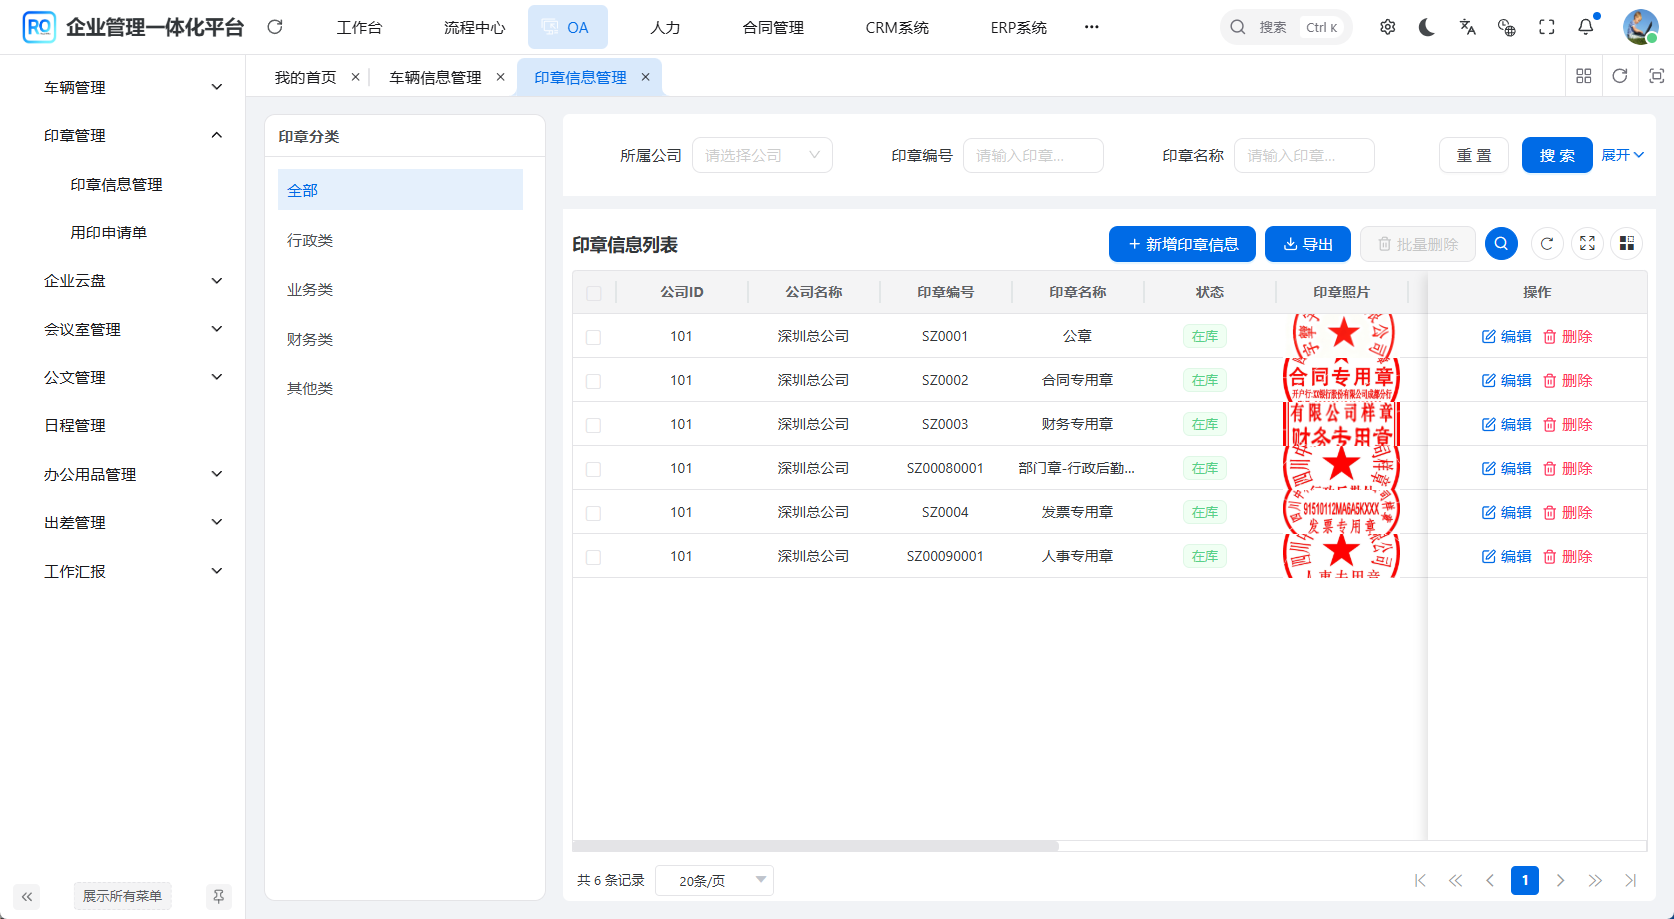
Task: Open the CRM系统 top menu
Action: pyautogui.click(x=897, y=28)
